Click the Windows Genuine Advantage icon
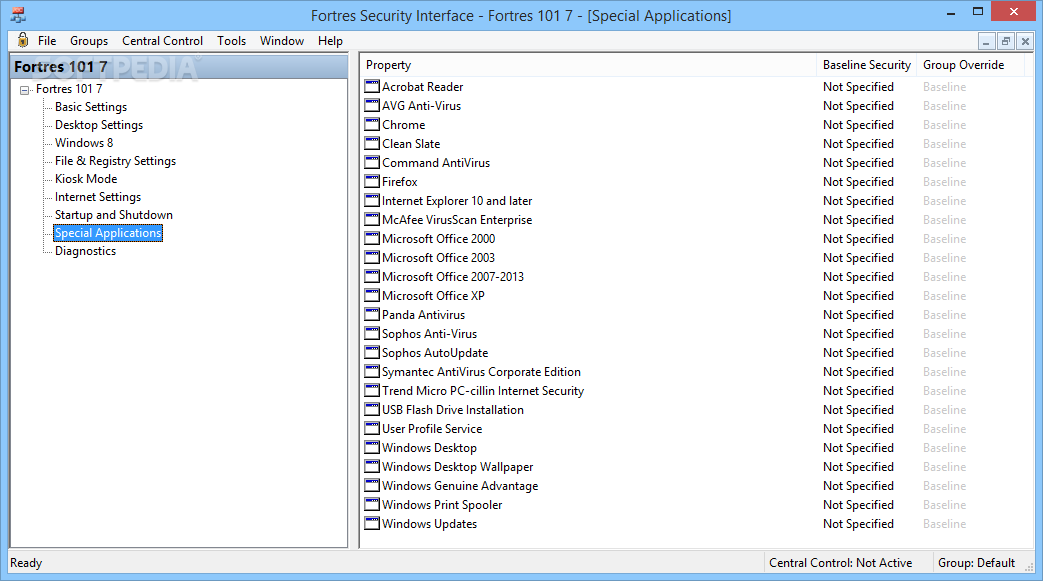This screenshot has height=581, width=1043. click(x=372, y=485)
